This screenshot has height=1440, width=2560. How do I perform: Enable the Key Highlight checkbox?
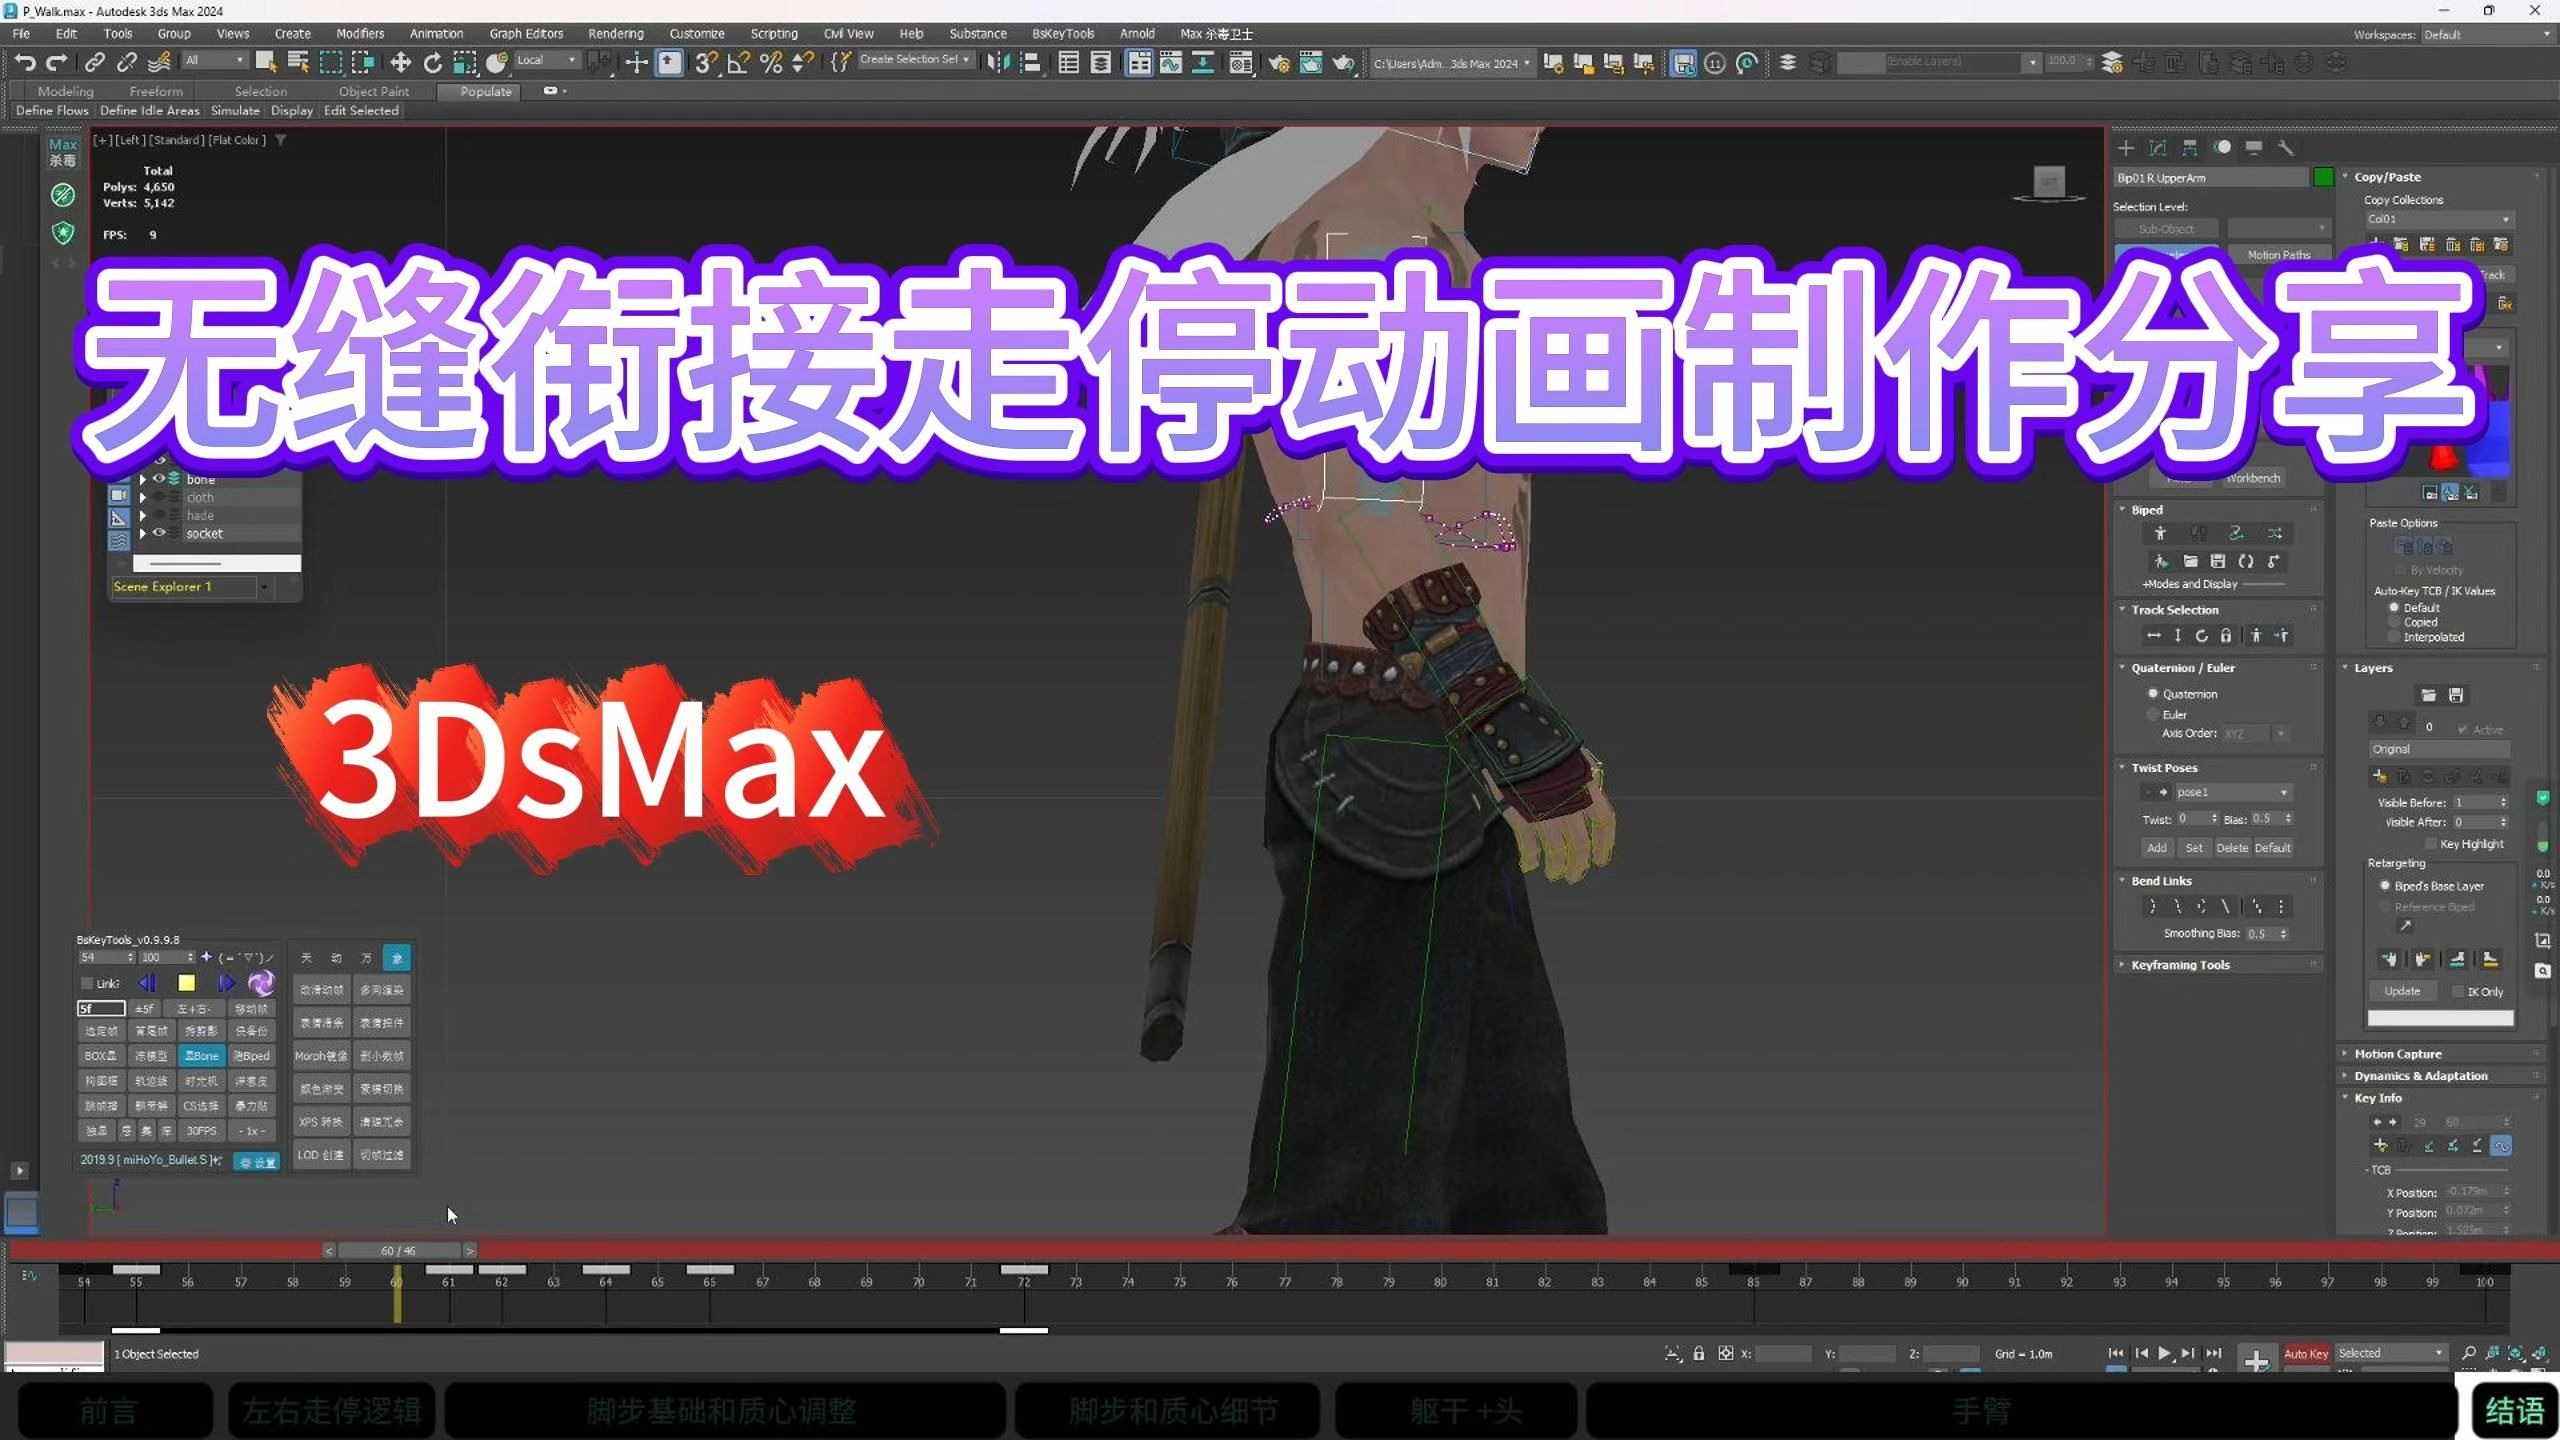tap(2432, 844)
